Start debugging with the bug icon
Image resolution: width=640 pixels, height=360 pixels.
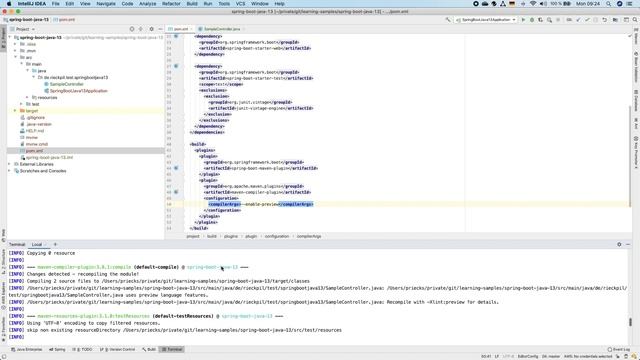coord(532,20)
